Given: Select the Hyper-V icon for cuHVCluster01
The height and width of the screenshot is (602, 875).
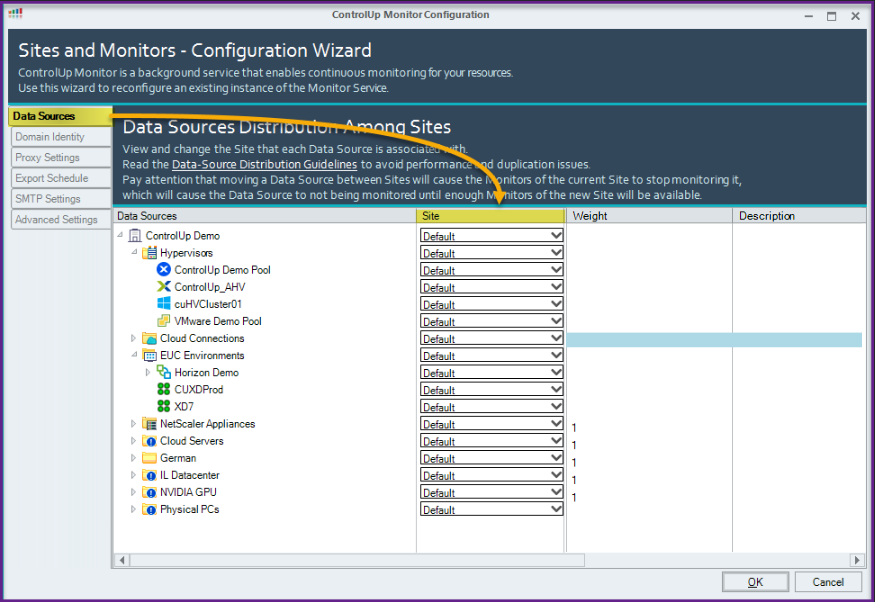Looking at the screenshot, I should click(161, 304).
